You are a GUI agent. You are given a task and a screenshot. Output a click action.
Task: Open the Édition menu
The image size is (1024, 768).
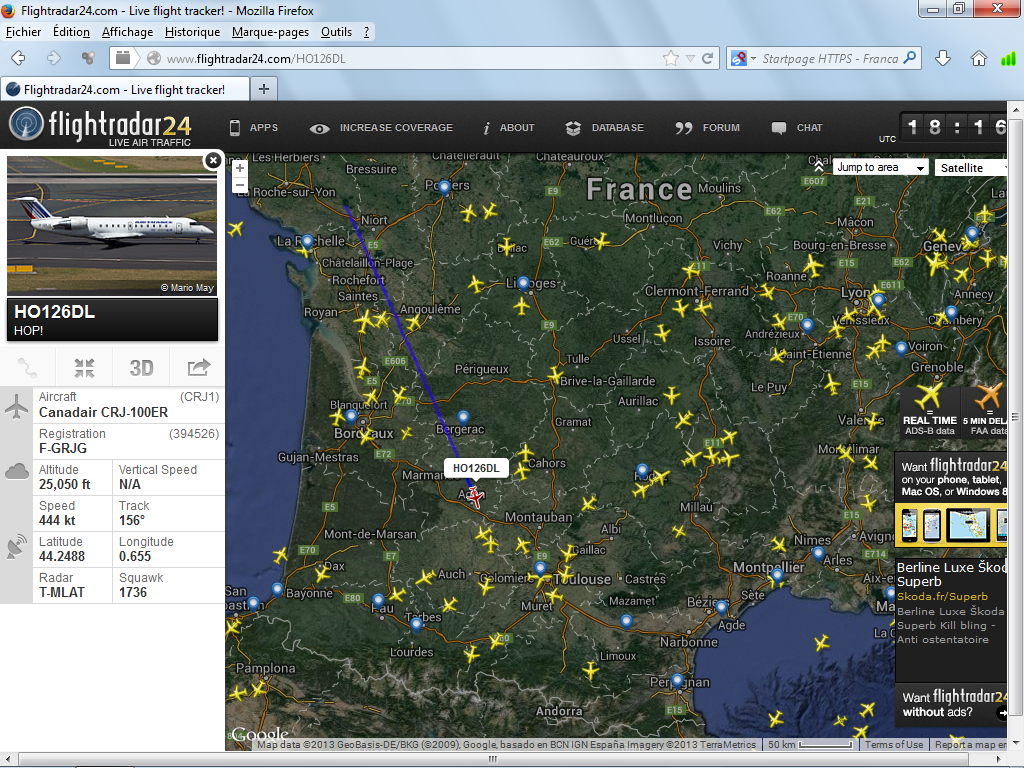tap(71, 31)
